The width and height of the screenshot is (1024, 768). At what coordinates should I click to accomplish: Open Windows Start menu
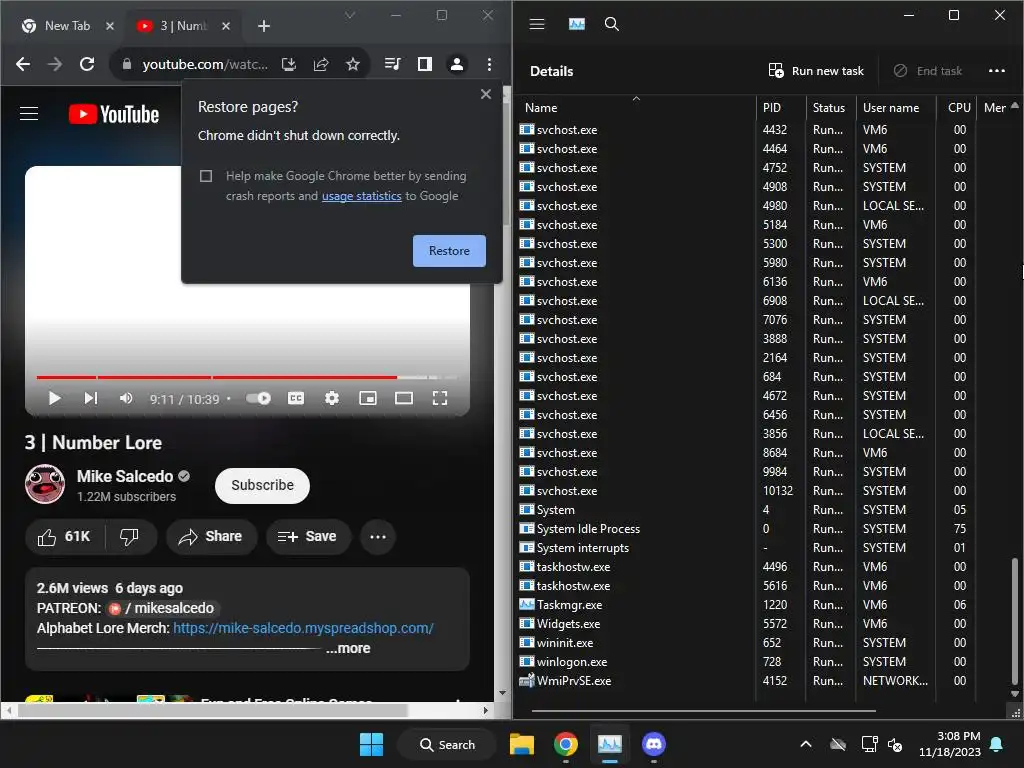coord(372,744)
